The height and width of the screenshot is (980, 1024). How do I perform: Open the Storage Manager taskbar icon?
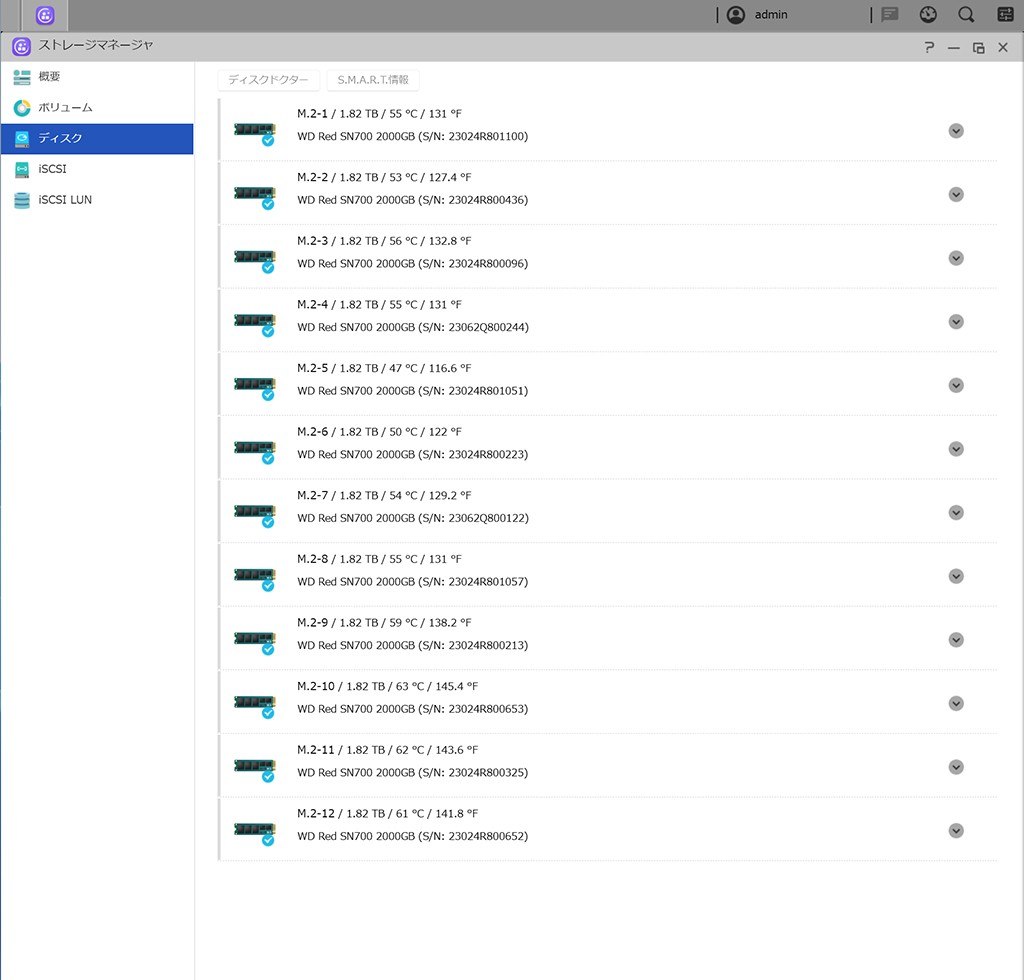[44, 15]
